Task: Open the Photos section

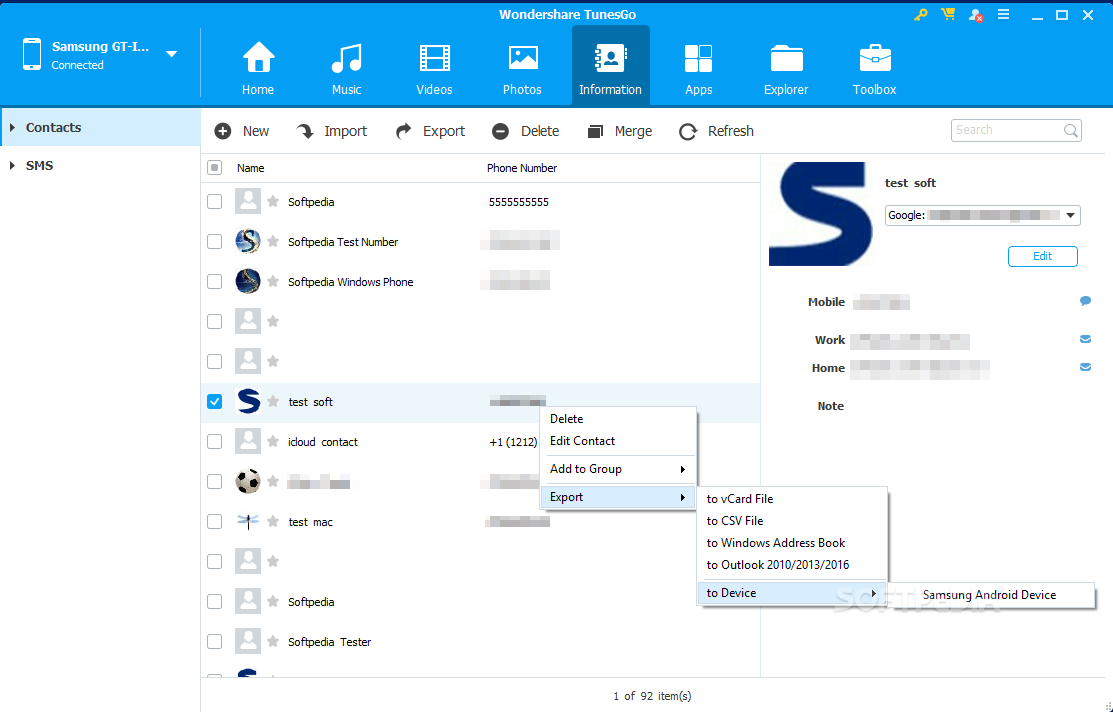Action: click(522, 69)
